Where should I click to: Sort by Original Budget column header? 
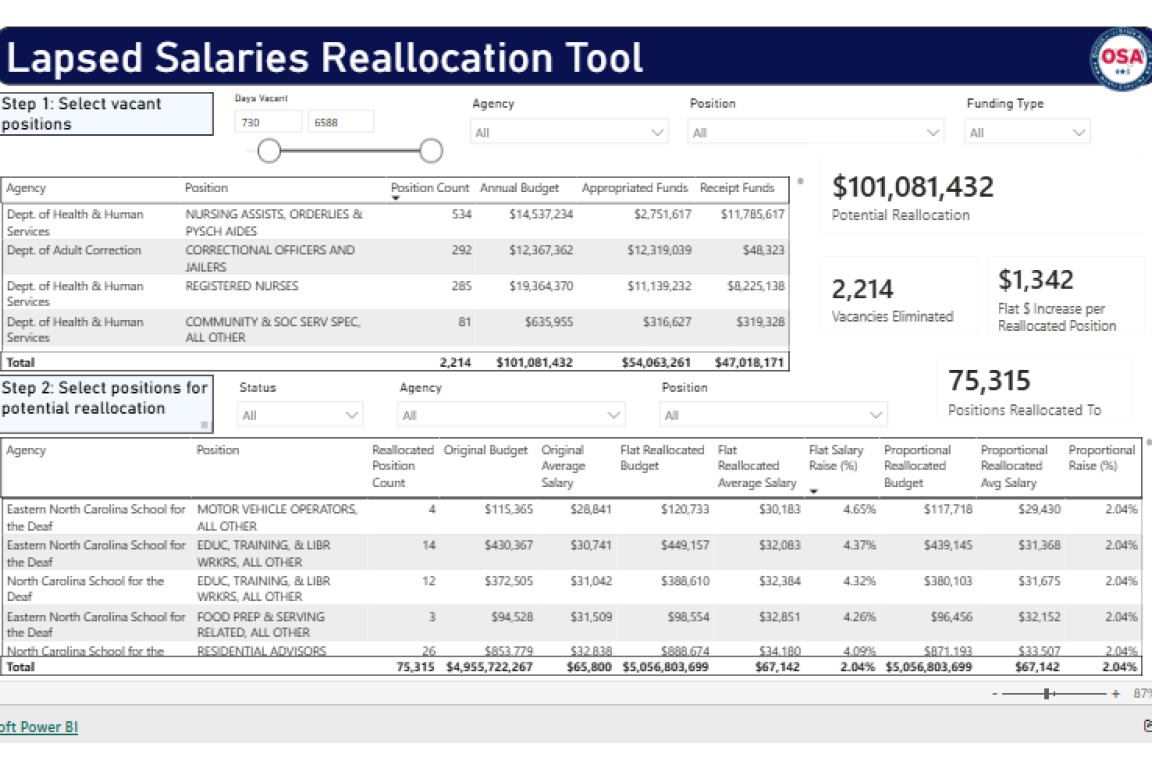click(x=486, y=450)
